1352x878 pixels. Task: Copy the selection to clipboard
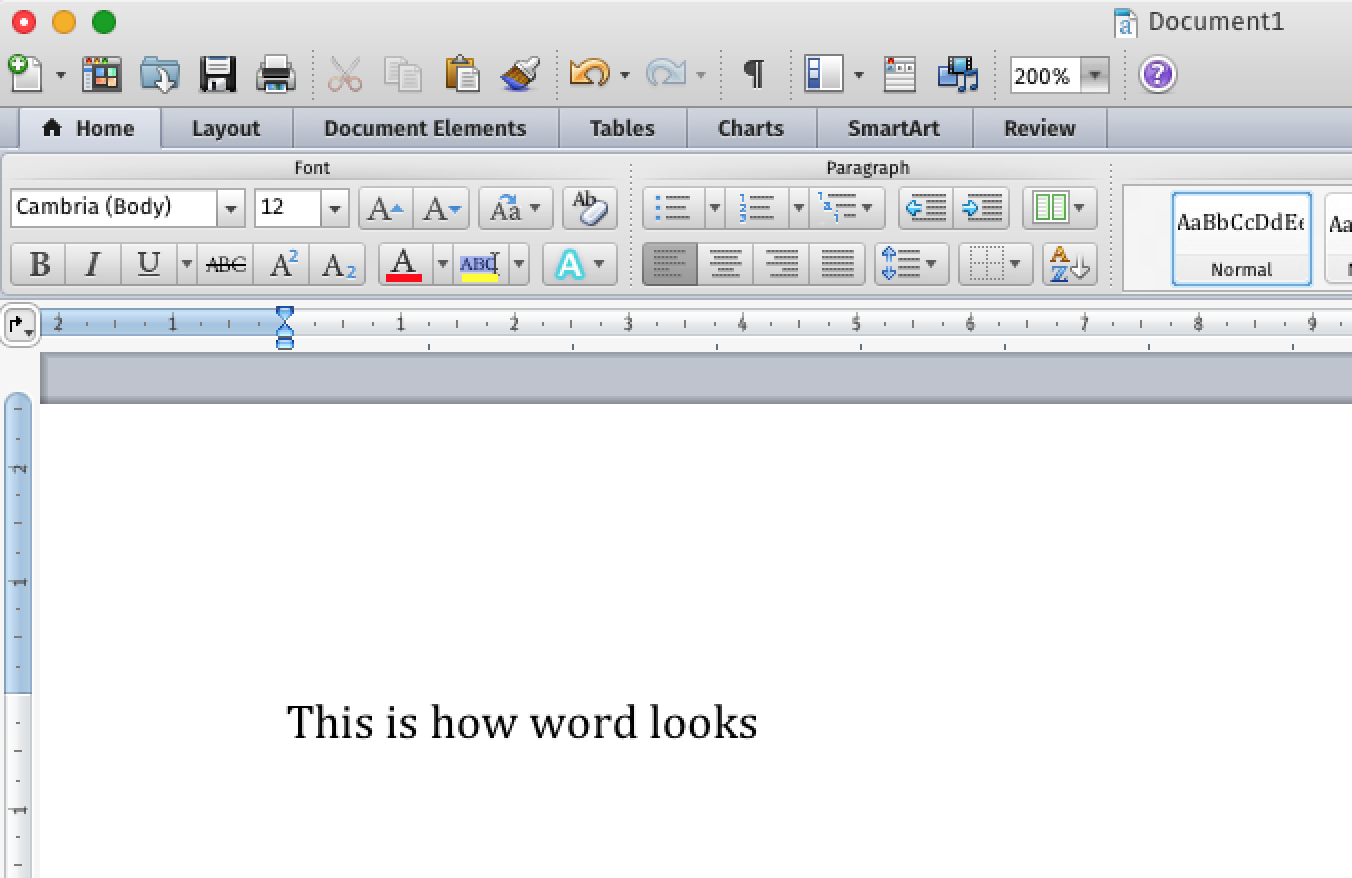403,74
